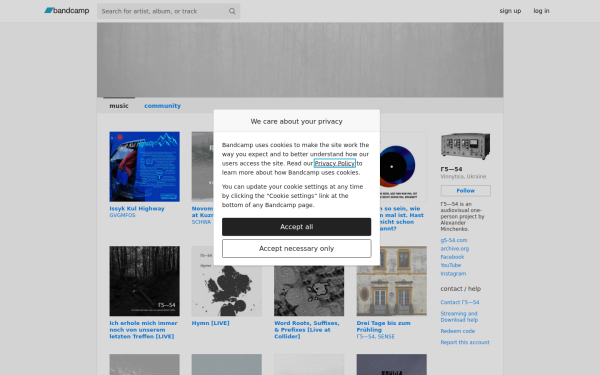This screenshot has height=375, width=600.
Task: Open the YouTube link
Action: click(450, 265)
